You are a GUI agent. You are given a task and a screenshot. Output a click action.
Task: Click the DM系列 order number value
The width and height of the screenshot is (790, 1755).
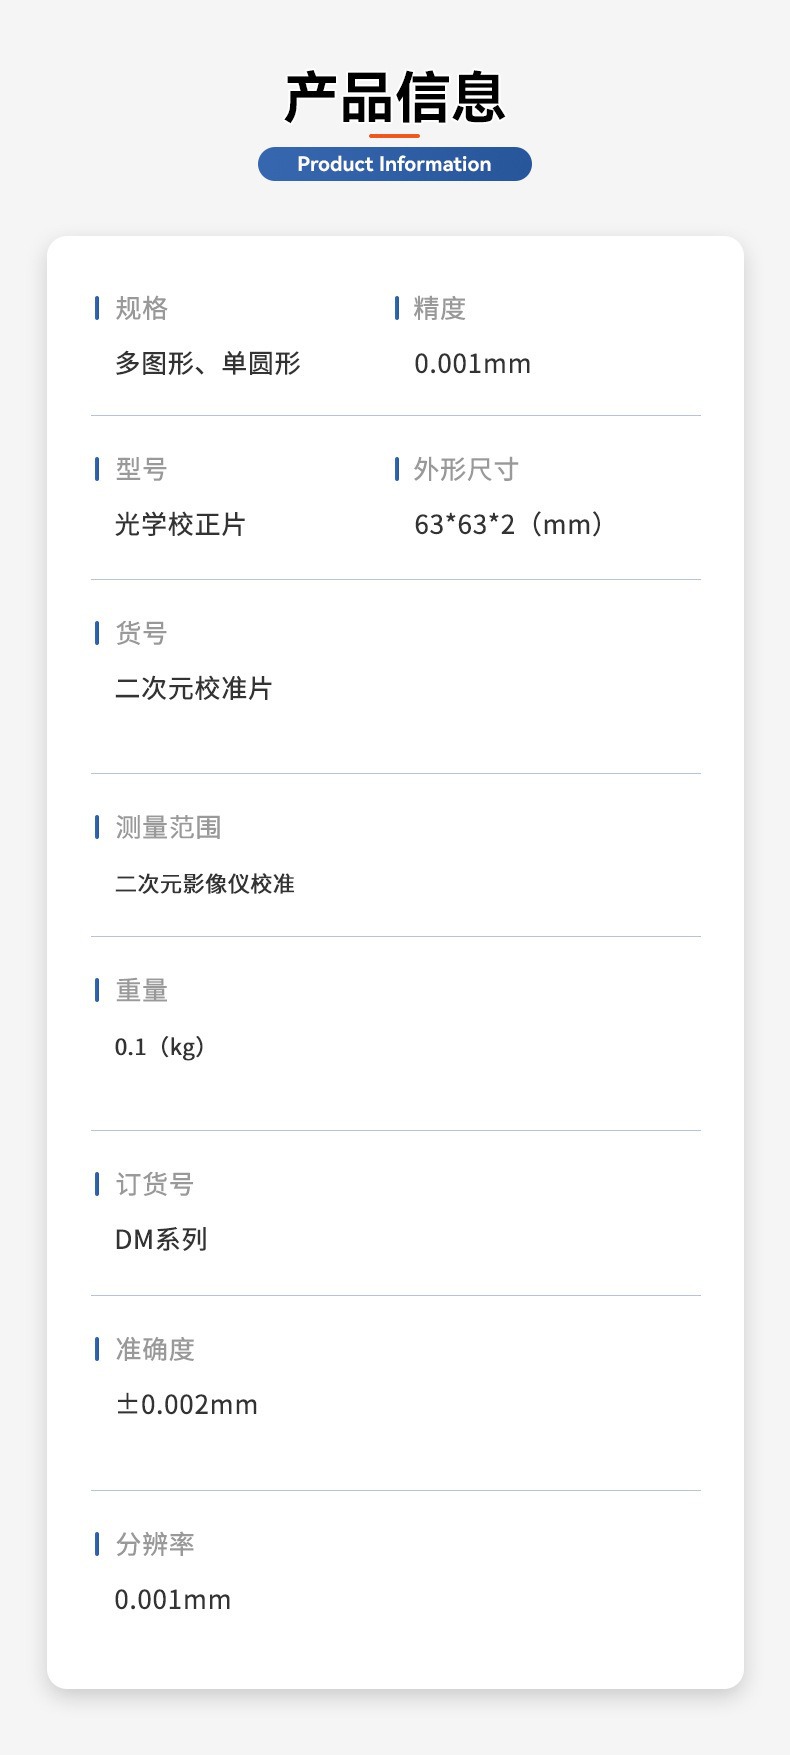[x=161, y=1239]
